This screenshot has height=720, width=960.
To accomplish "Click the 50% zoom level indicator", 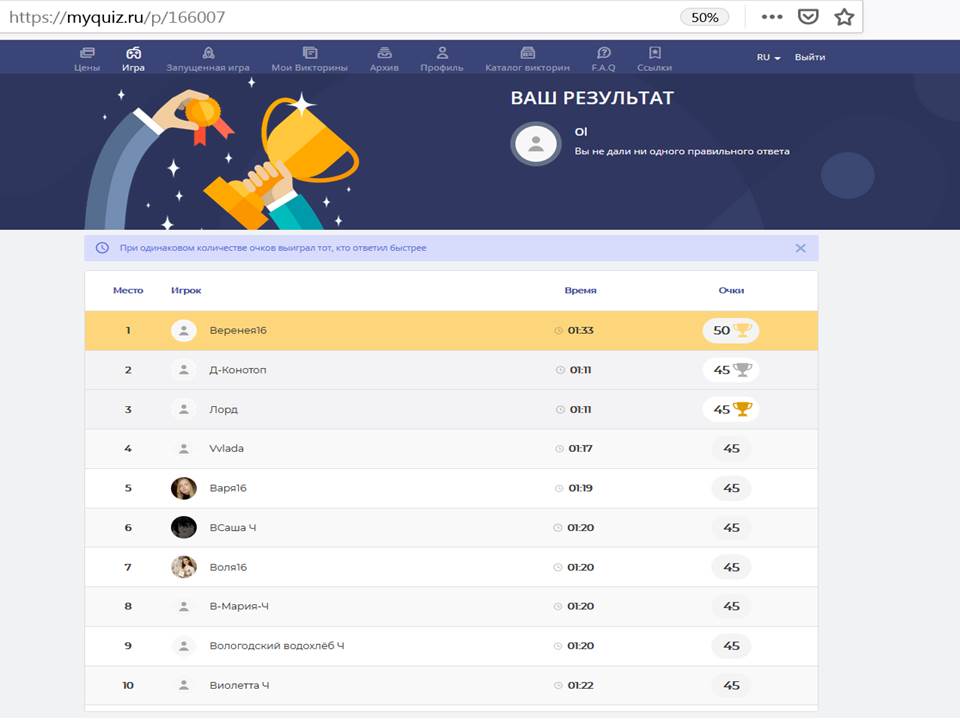I will tap(704, 17).
